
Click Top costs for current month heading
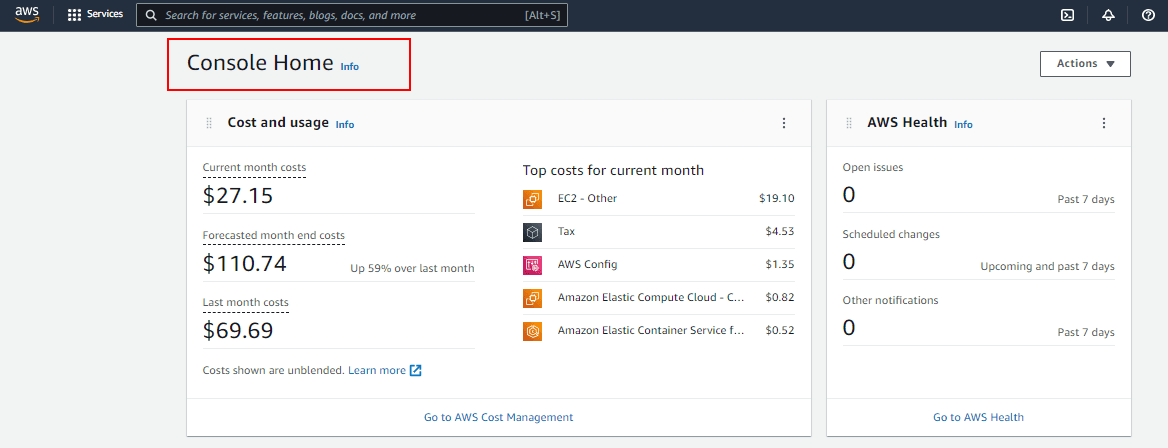click(613, 171)
